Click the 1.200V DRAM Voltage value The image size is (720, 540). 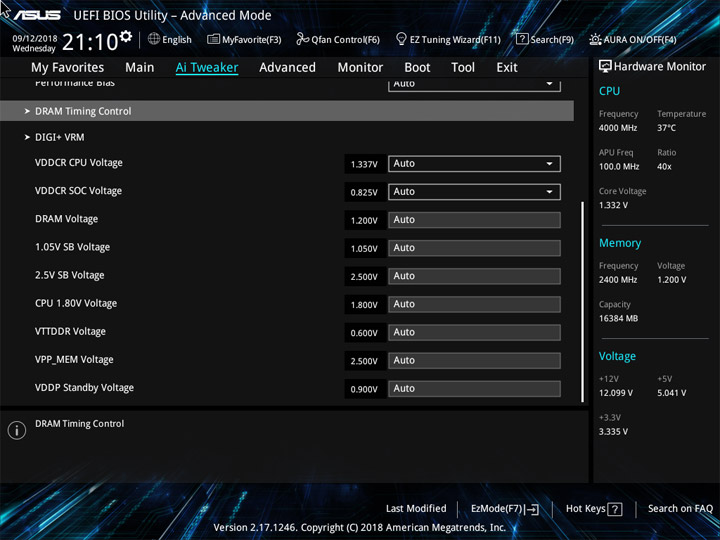[x=364, y=220]
